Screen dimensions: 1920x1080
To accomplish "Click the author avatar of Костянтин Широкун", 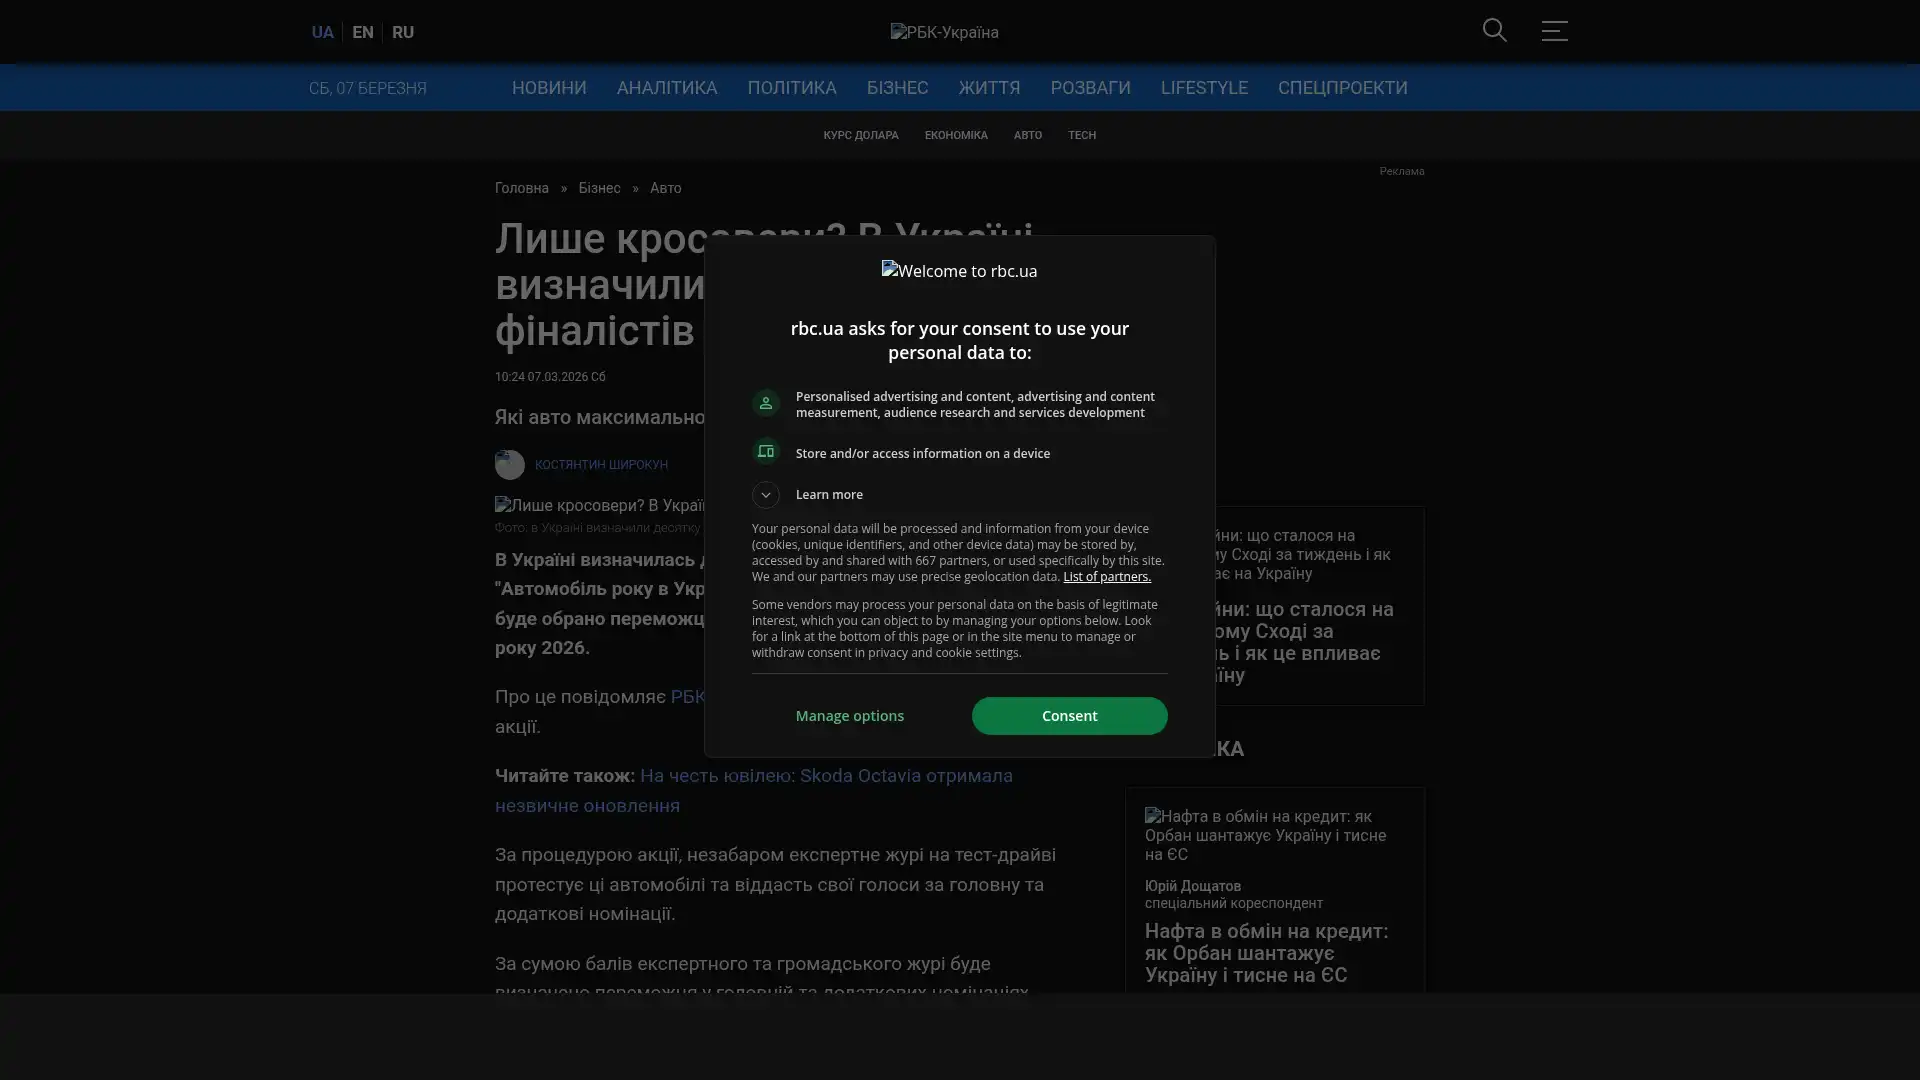I will [x=509, y=465].
